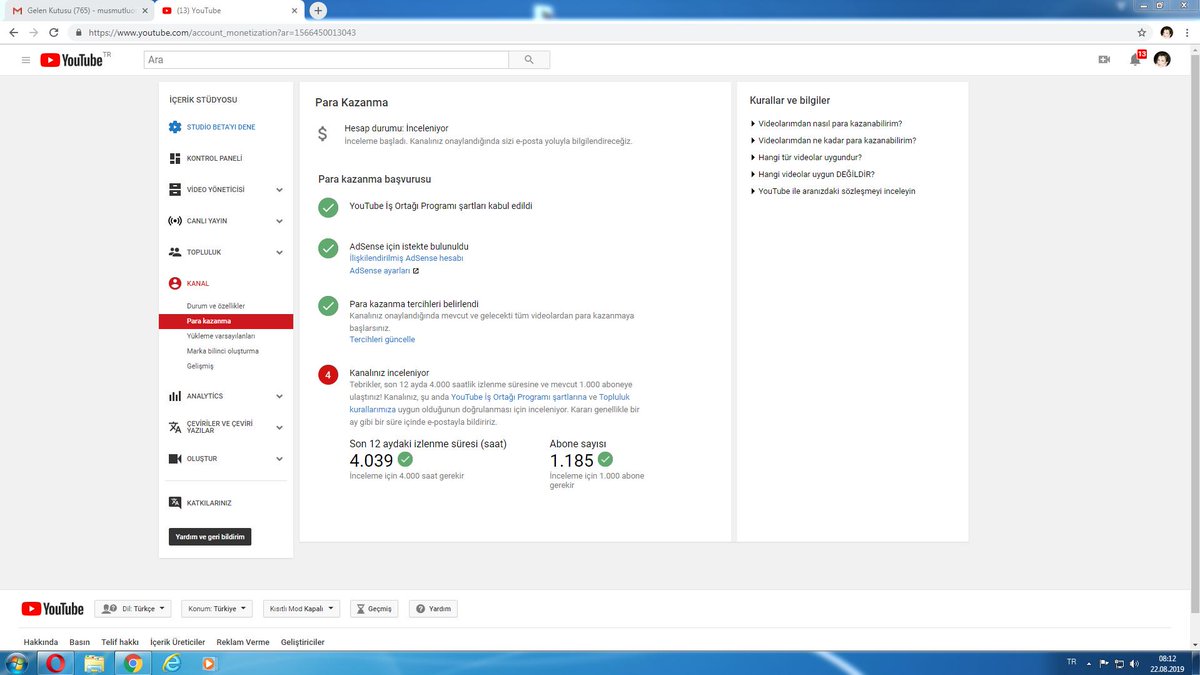Click the search magnifier button
The width and height of the screenshot is (1200, 675).
(529, 60)
